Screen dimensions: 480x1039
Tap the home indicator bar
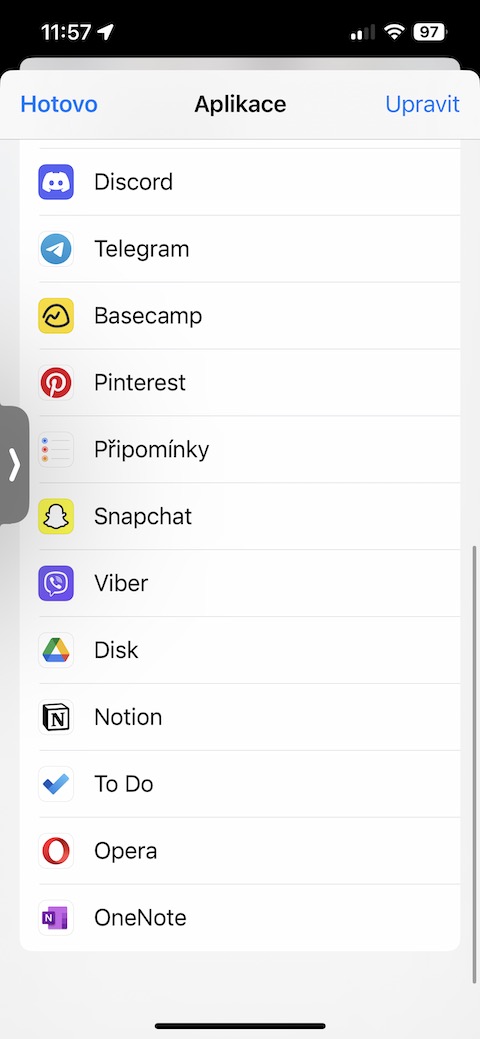click(x=240, y=1026)
